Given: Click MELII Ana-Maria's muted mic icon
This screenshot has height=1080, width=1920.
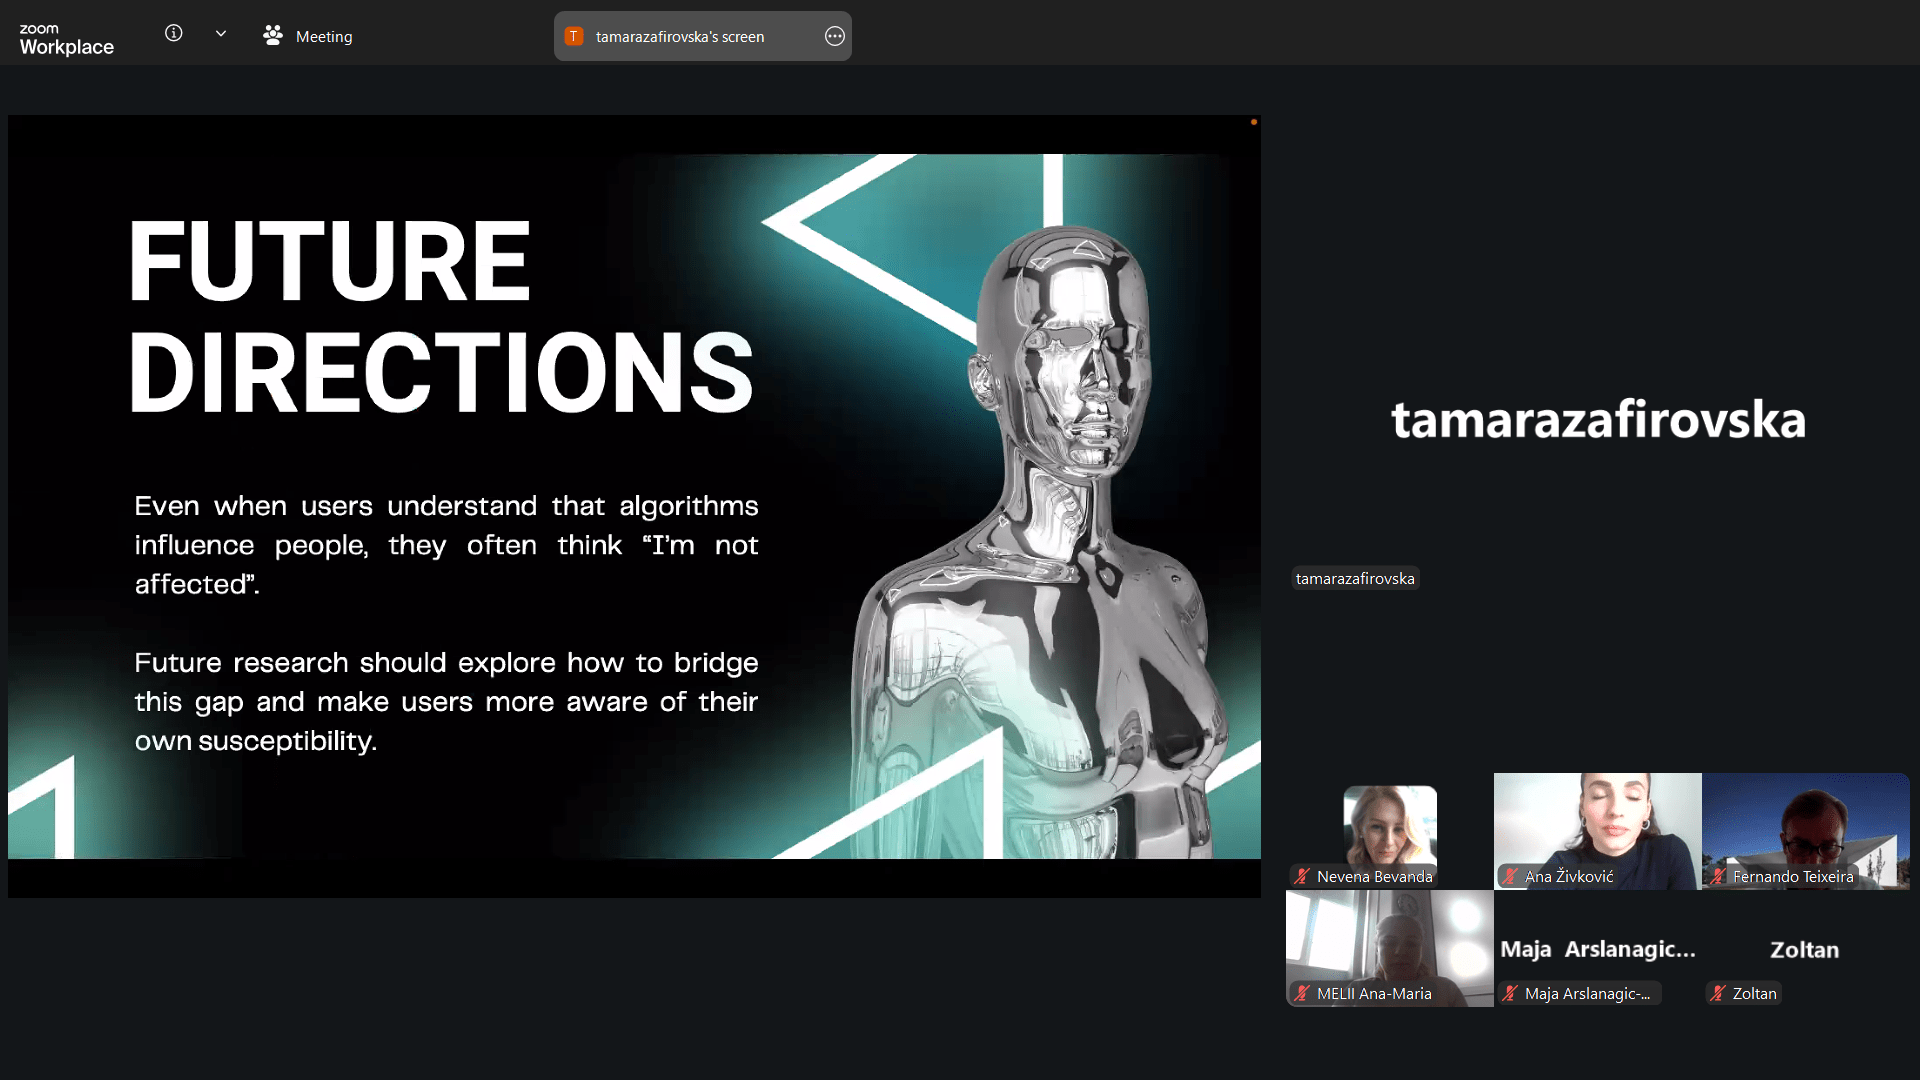Looking at the screenshot, I should click(x=1302, y=994).
